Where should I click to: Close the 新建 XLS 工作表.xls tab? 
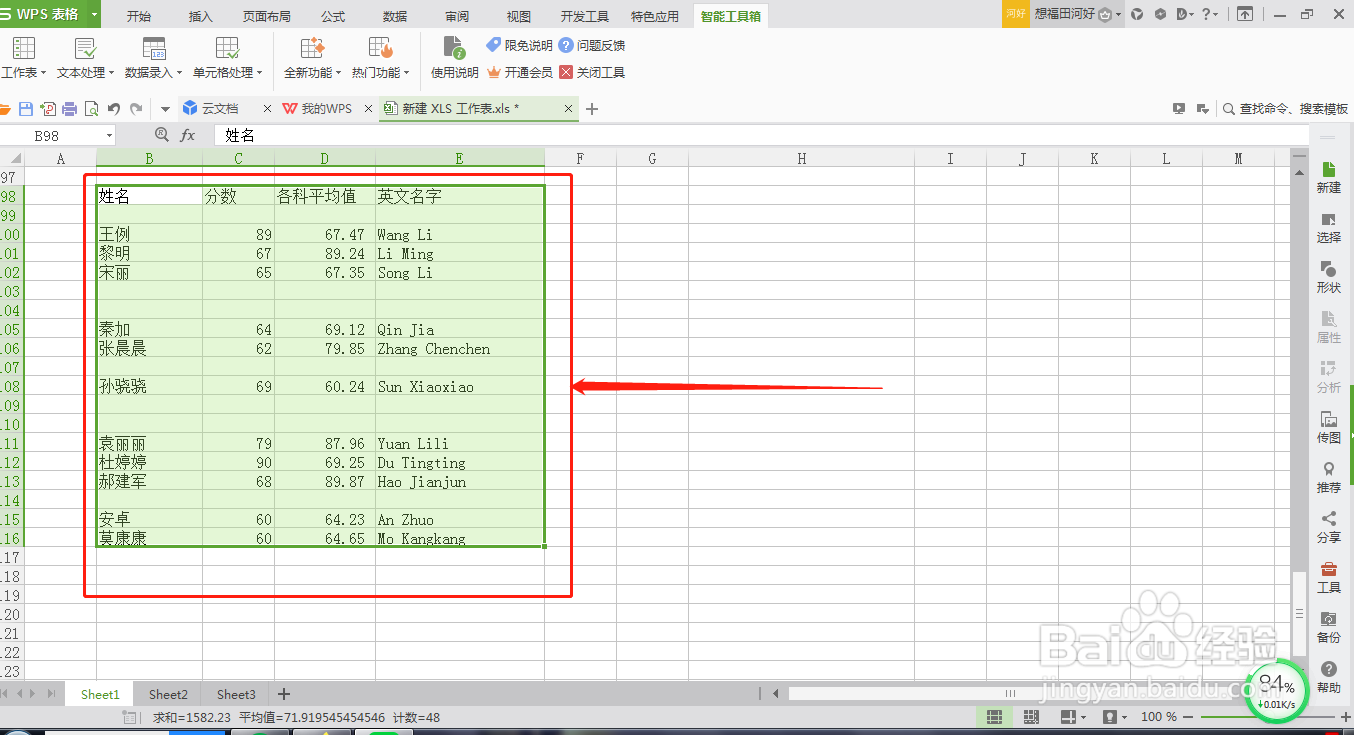(x=569, y=108)
